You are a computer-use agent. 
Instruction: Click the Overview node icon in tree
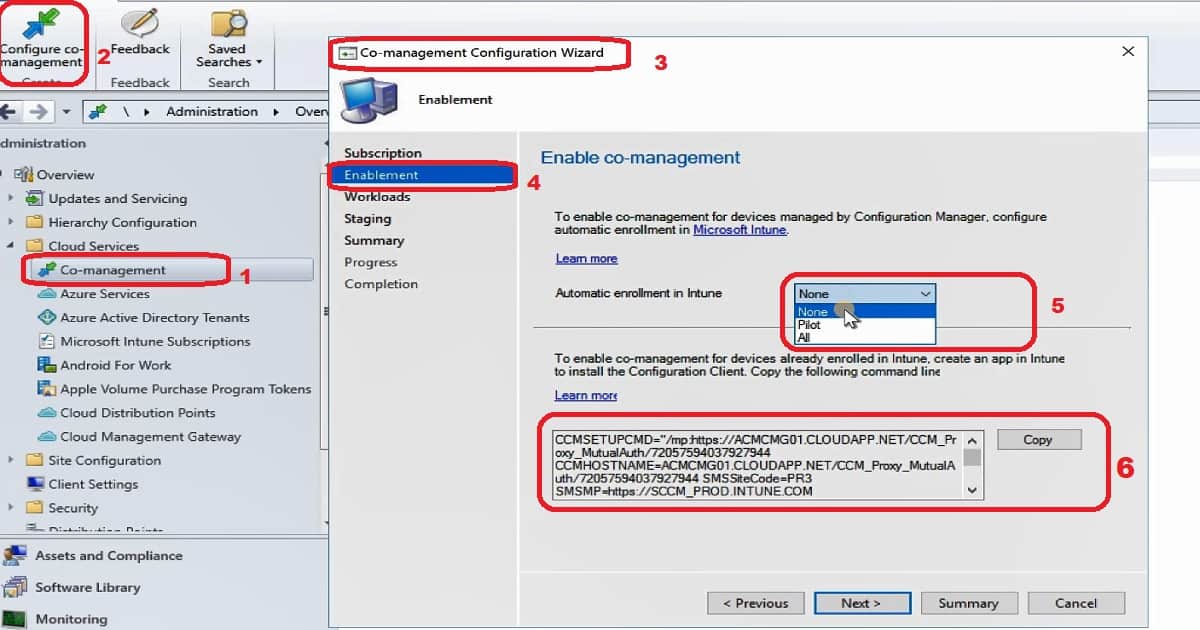click(23, 174)
